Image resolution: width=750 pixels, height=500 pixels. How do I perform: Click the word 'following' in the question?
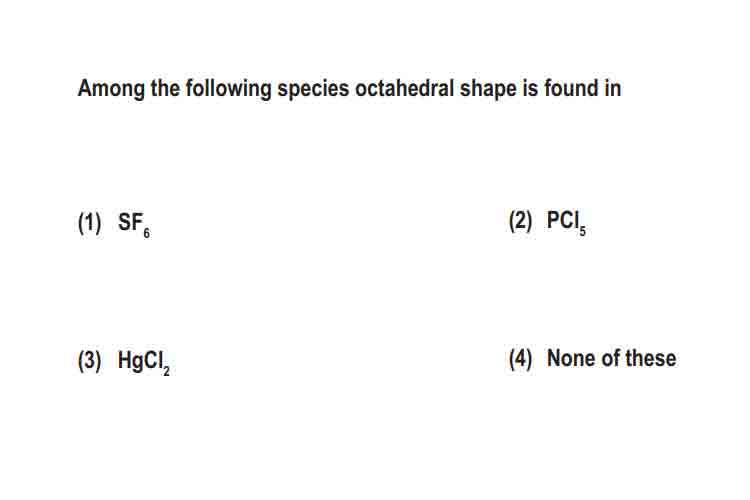229,89
